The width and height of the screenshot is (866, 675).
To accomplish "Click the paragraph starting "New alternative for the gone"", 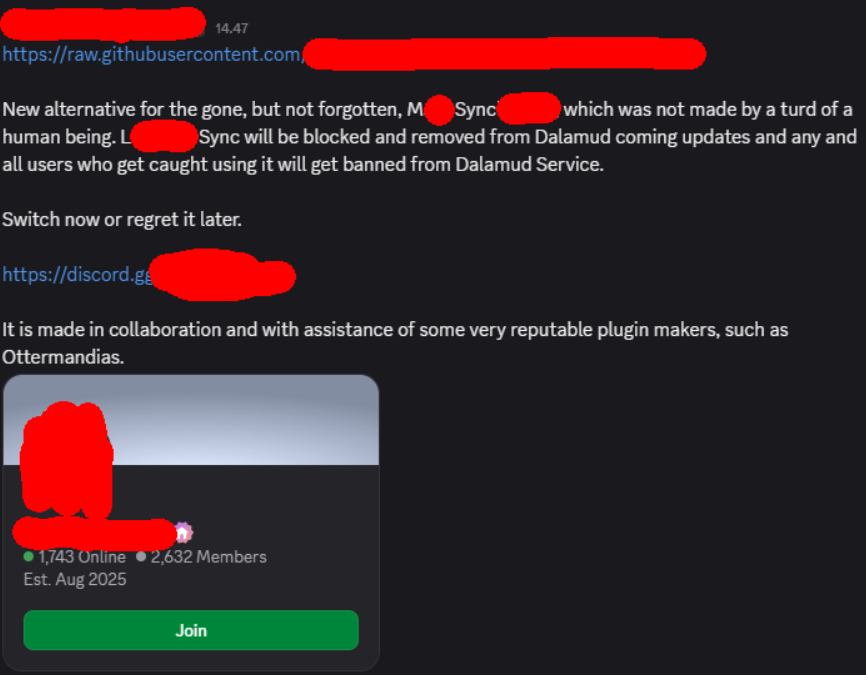I will click(429, 136).
